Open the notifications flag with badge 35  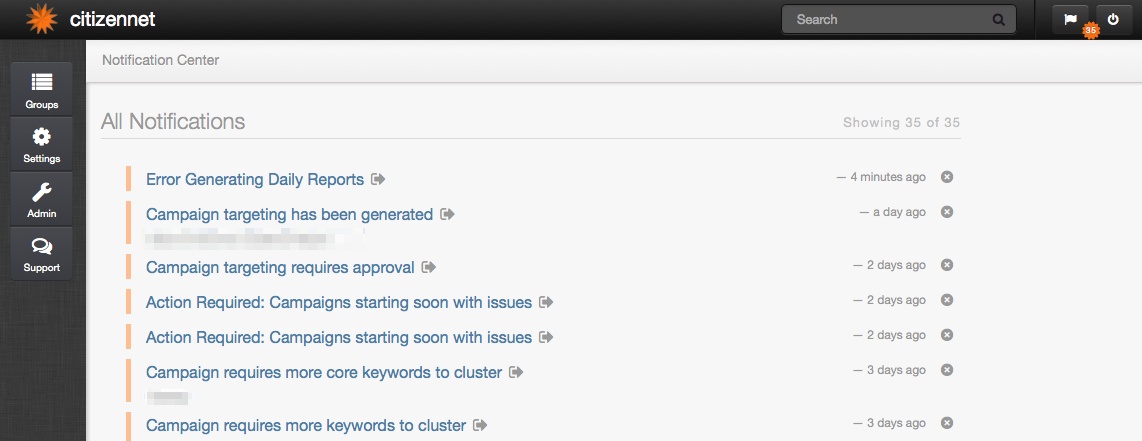1071,20
